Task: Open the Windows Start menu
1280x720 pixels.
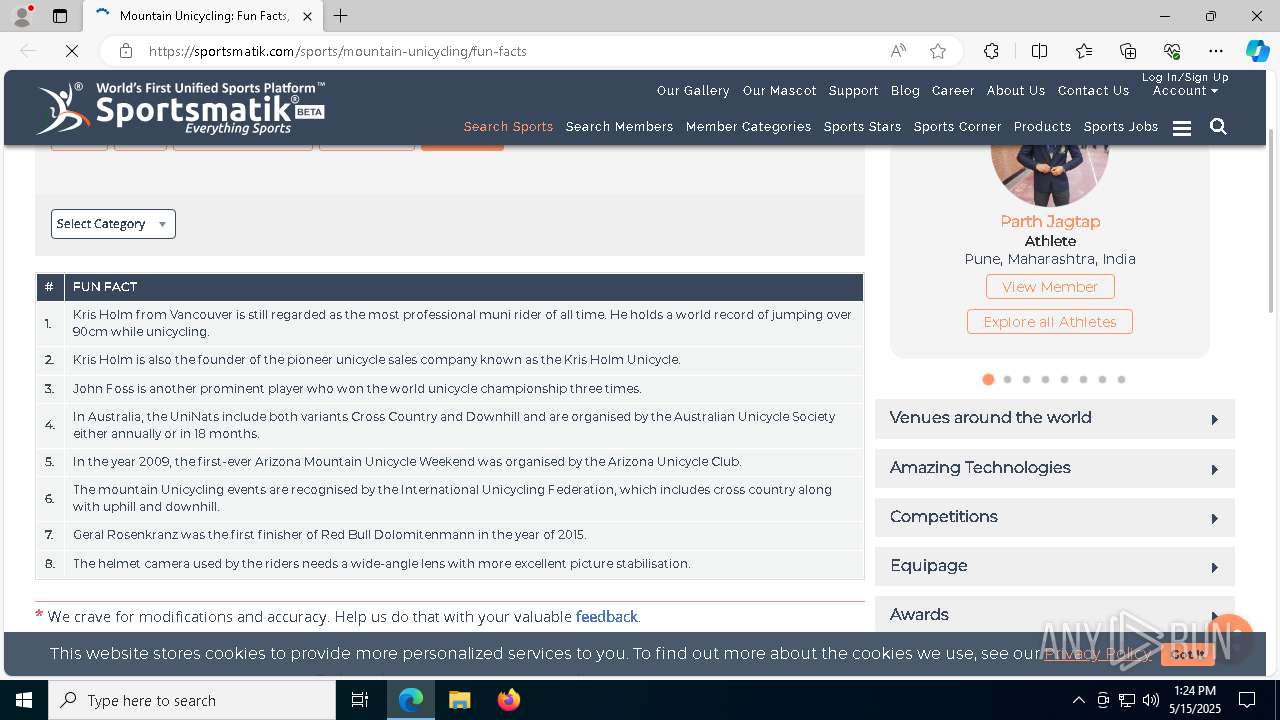Action: tap(24, 700)
